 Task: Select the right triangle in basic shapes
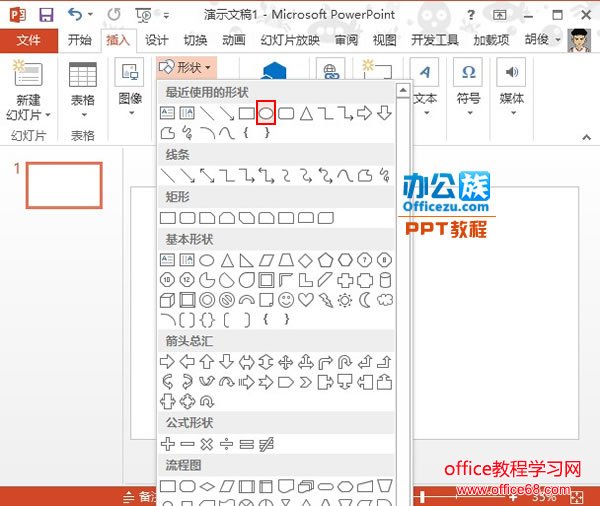[246, 260]
